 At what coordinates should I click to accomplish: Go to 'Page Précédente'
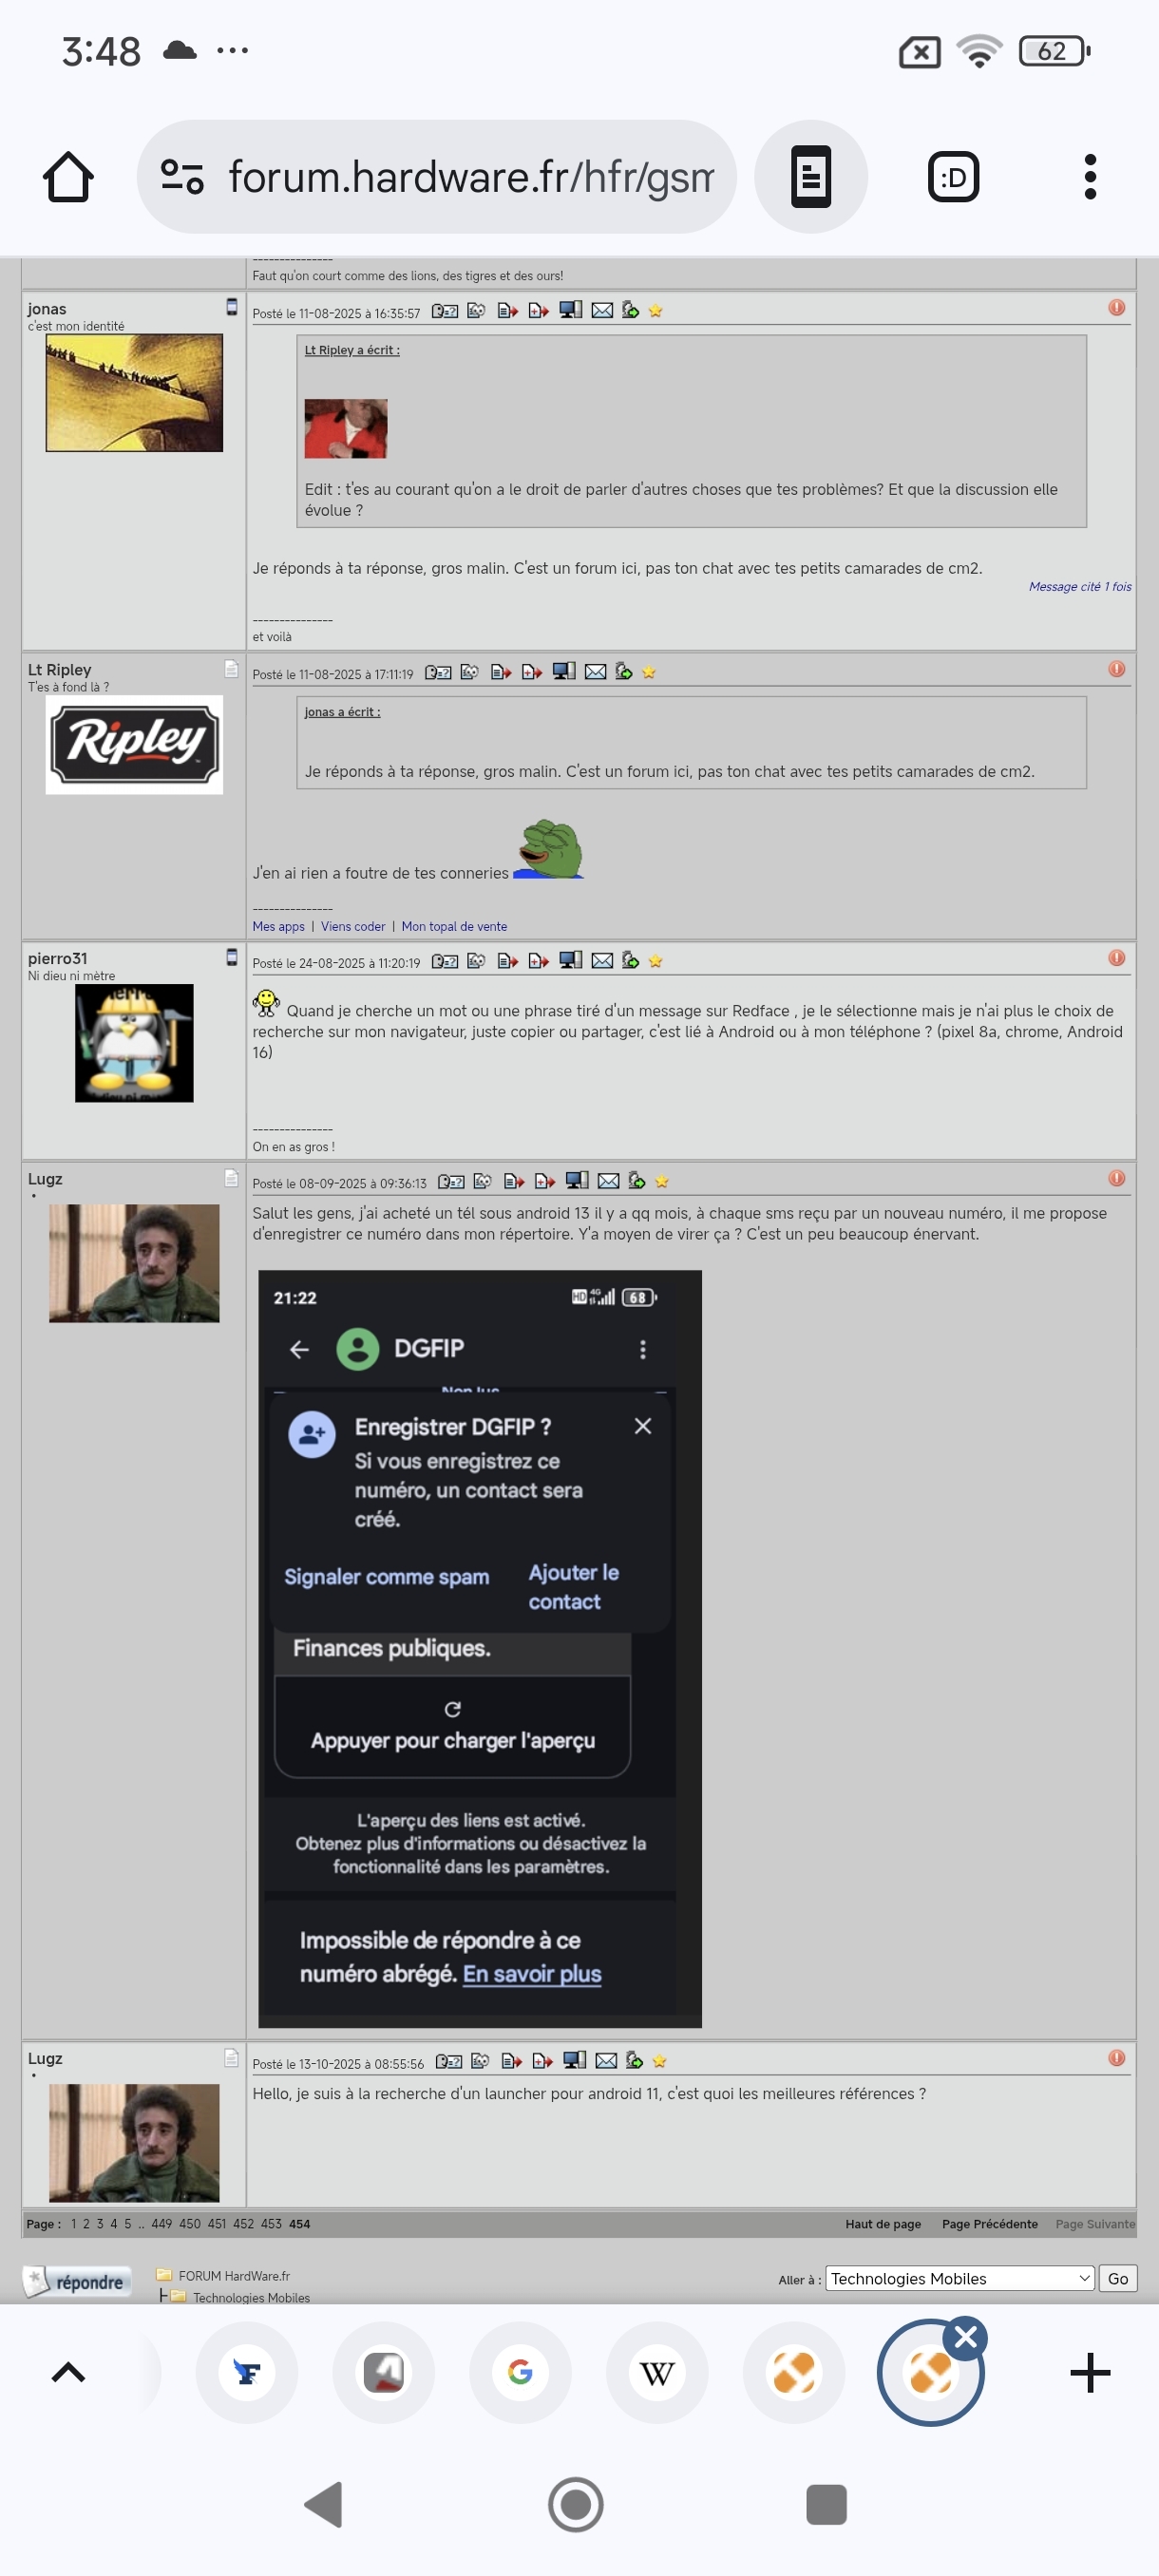989,2224
